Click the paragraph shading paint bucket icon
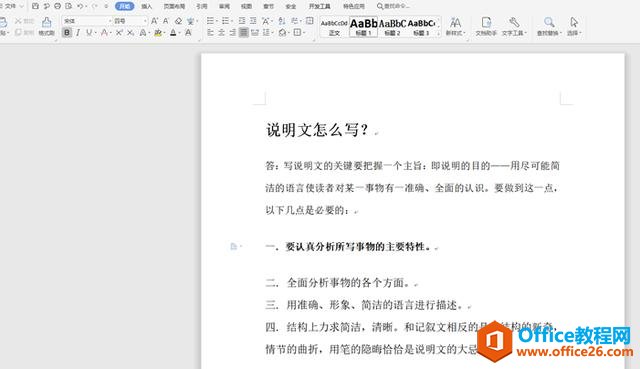 point(282,33)
